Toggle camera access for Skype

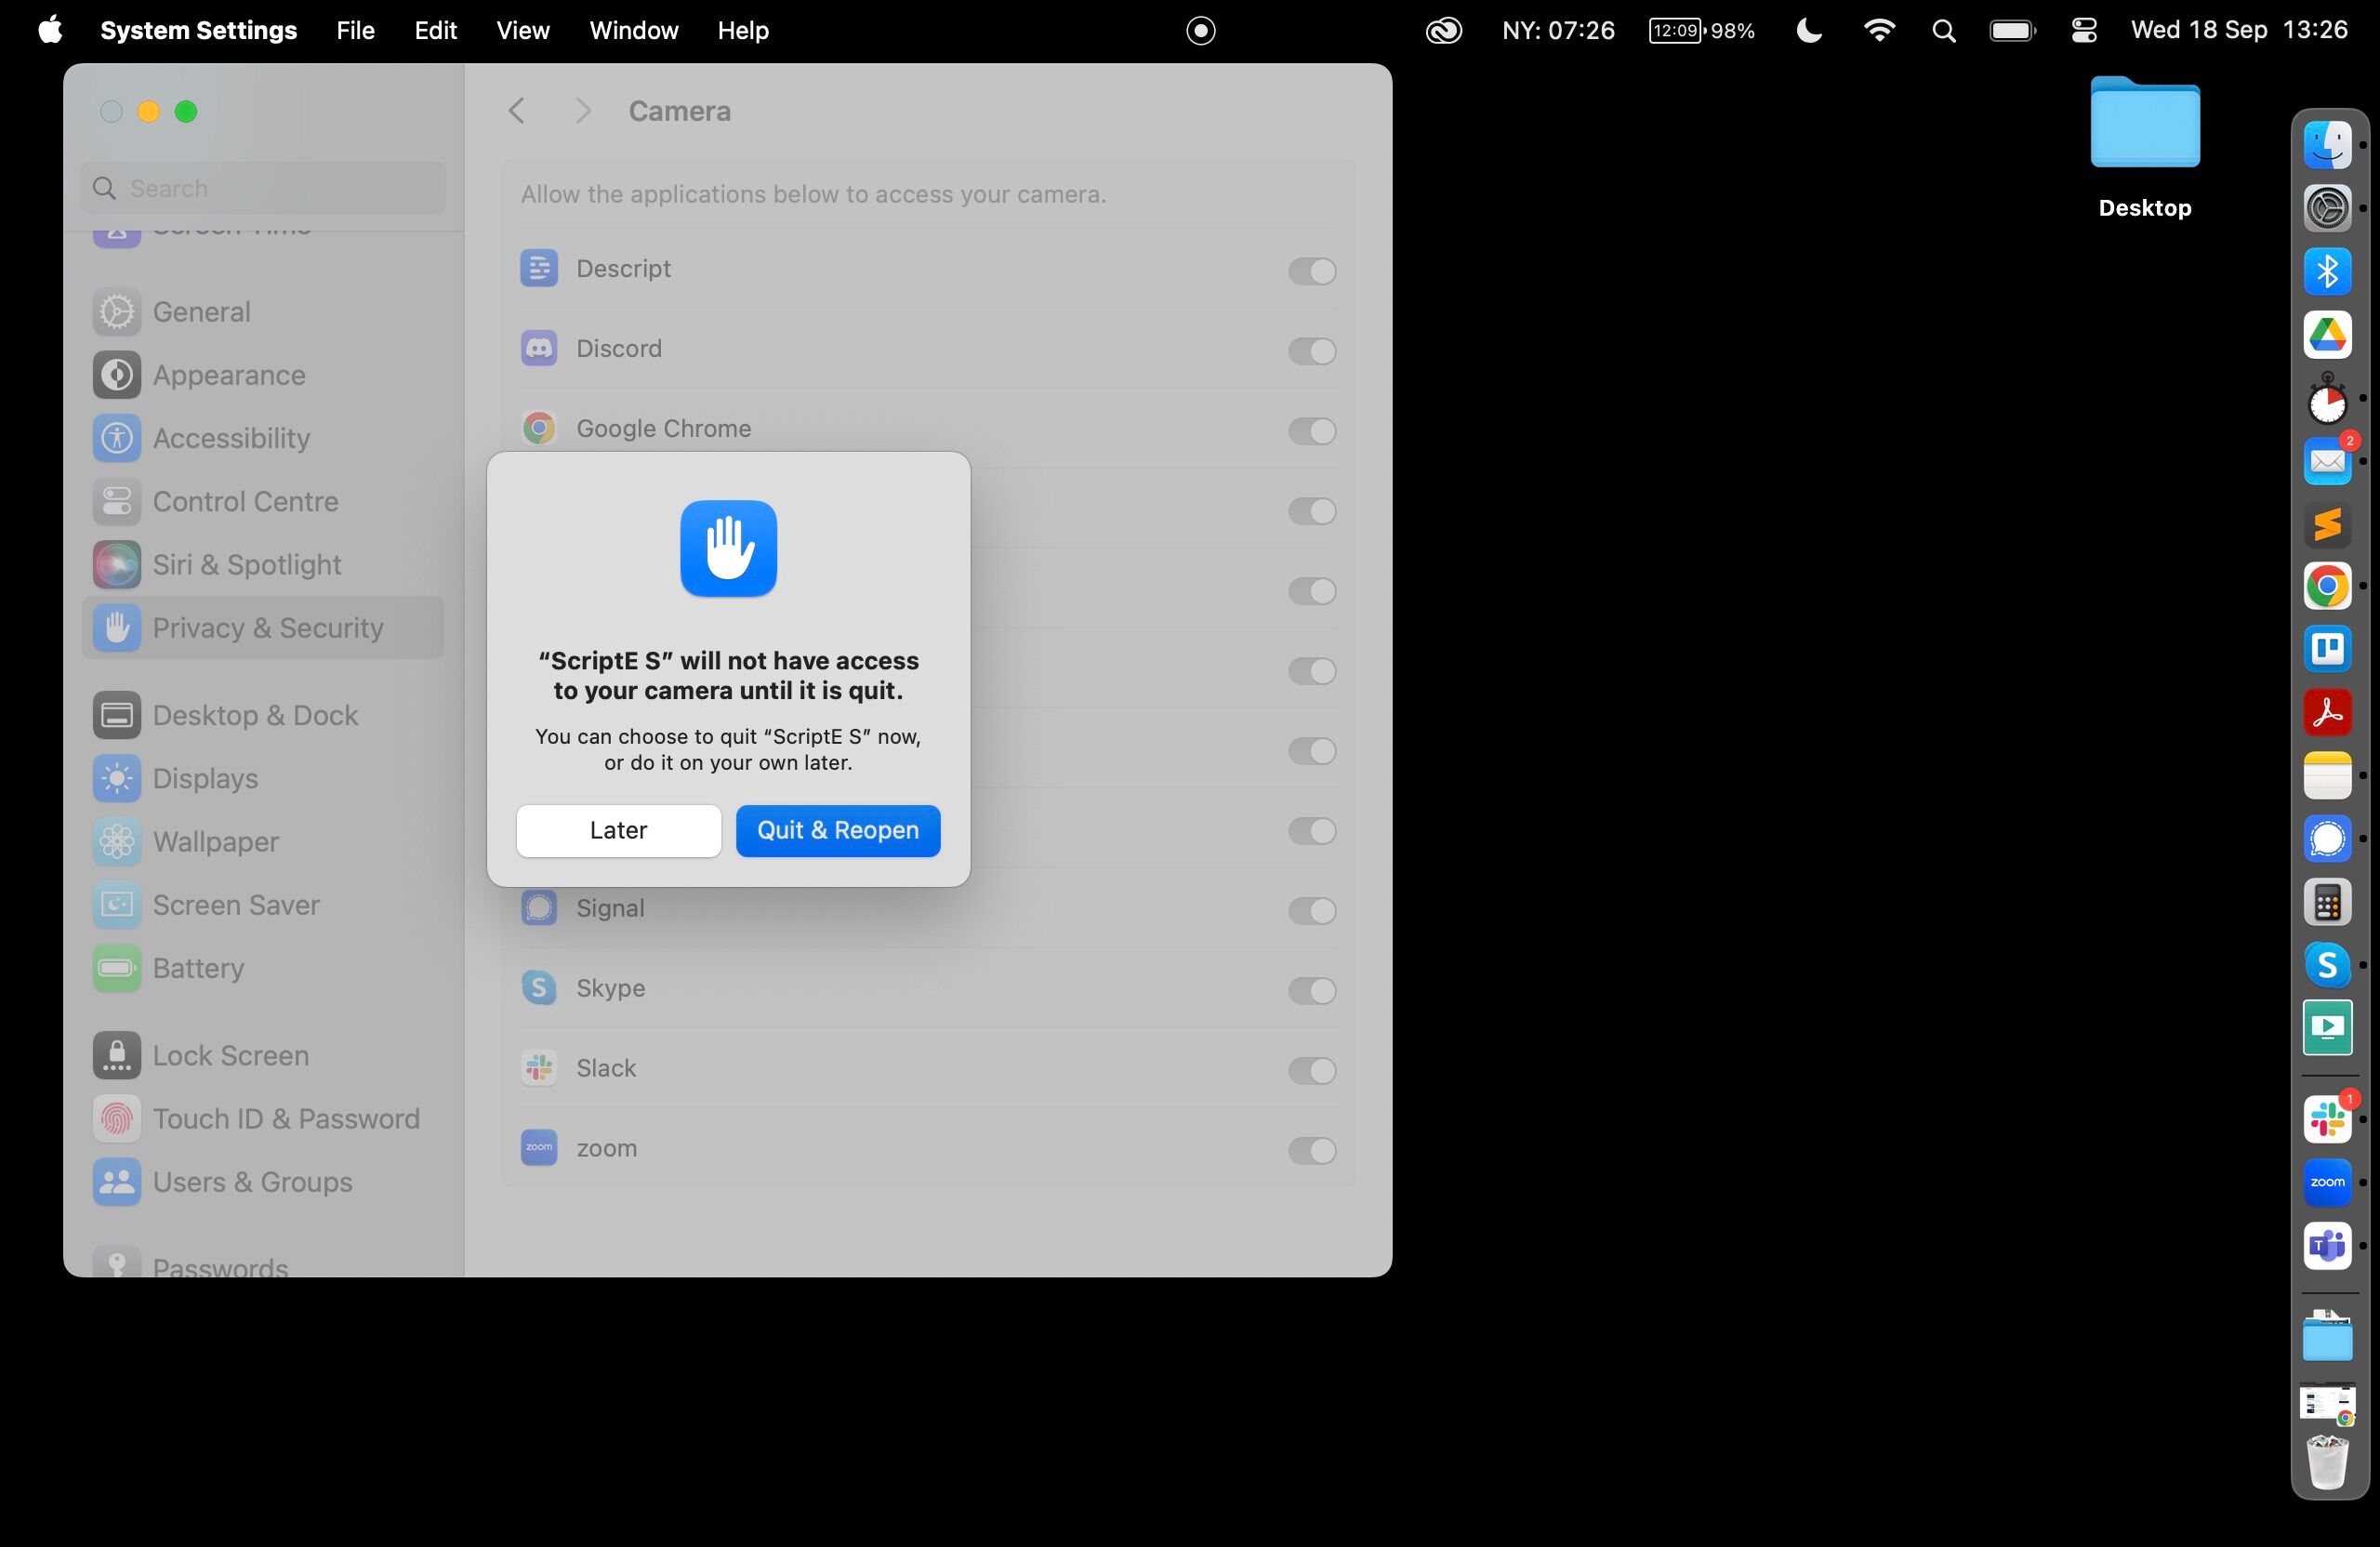(1312, 990)
